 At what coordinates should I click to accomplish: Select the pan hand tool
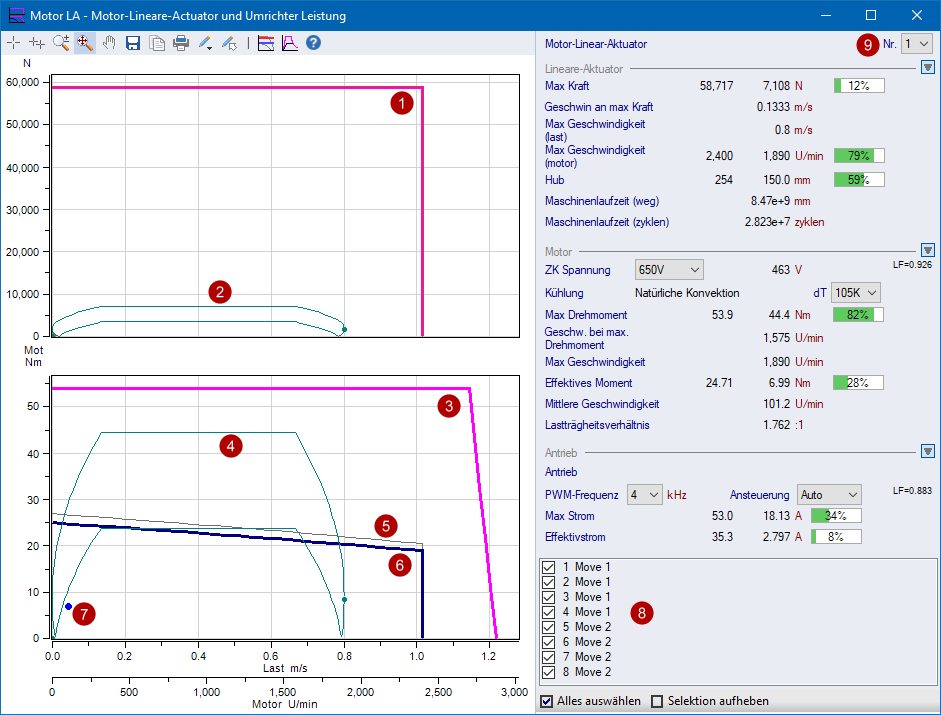coord(108,43)
